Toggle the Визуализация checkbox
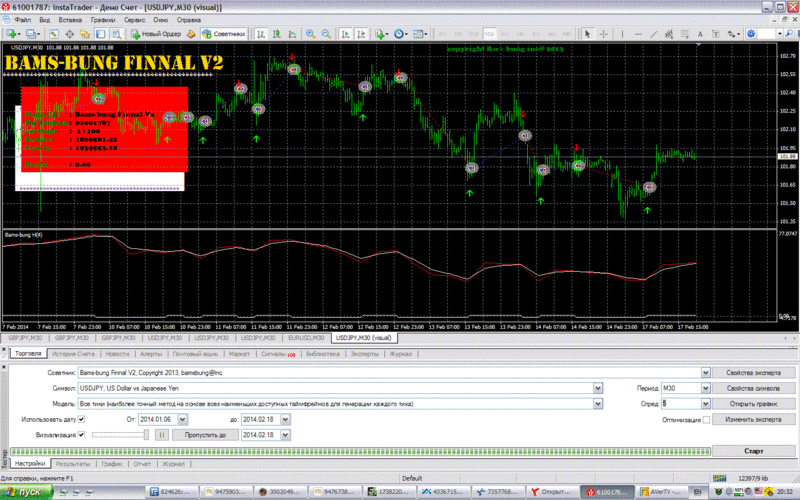This screenshot has width=800, height=500. (81, 435)
